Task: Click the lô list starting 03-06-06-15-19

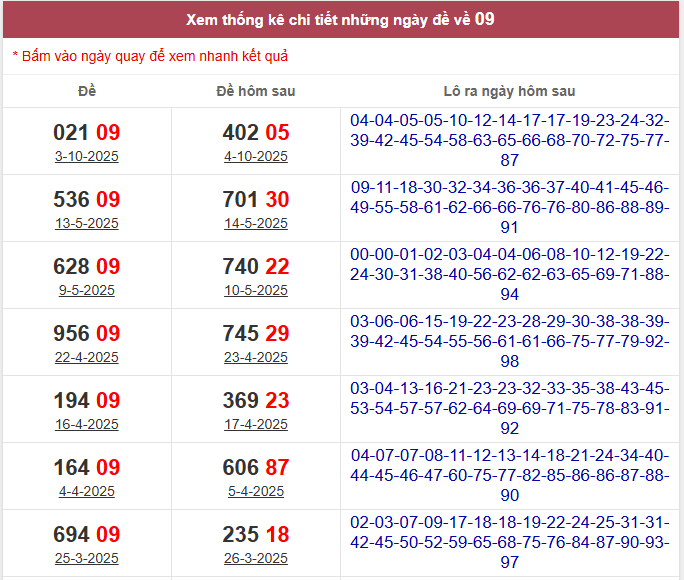Action: (510, 341)
